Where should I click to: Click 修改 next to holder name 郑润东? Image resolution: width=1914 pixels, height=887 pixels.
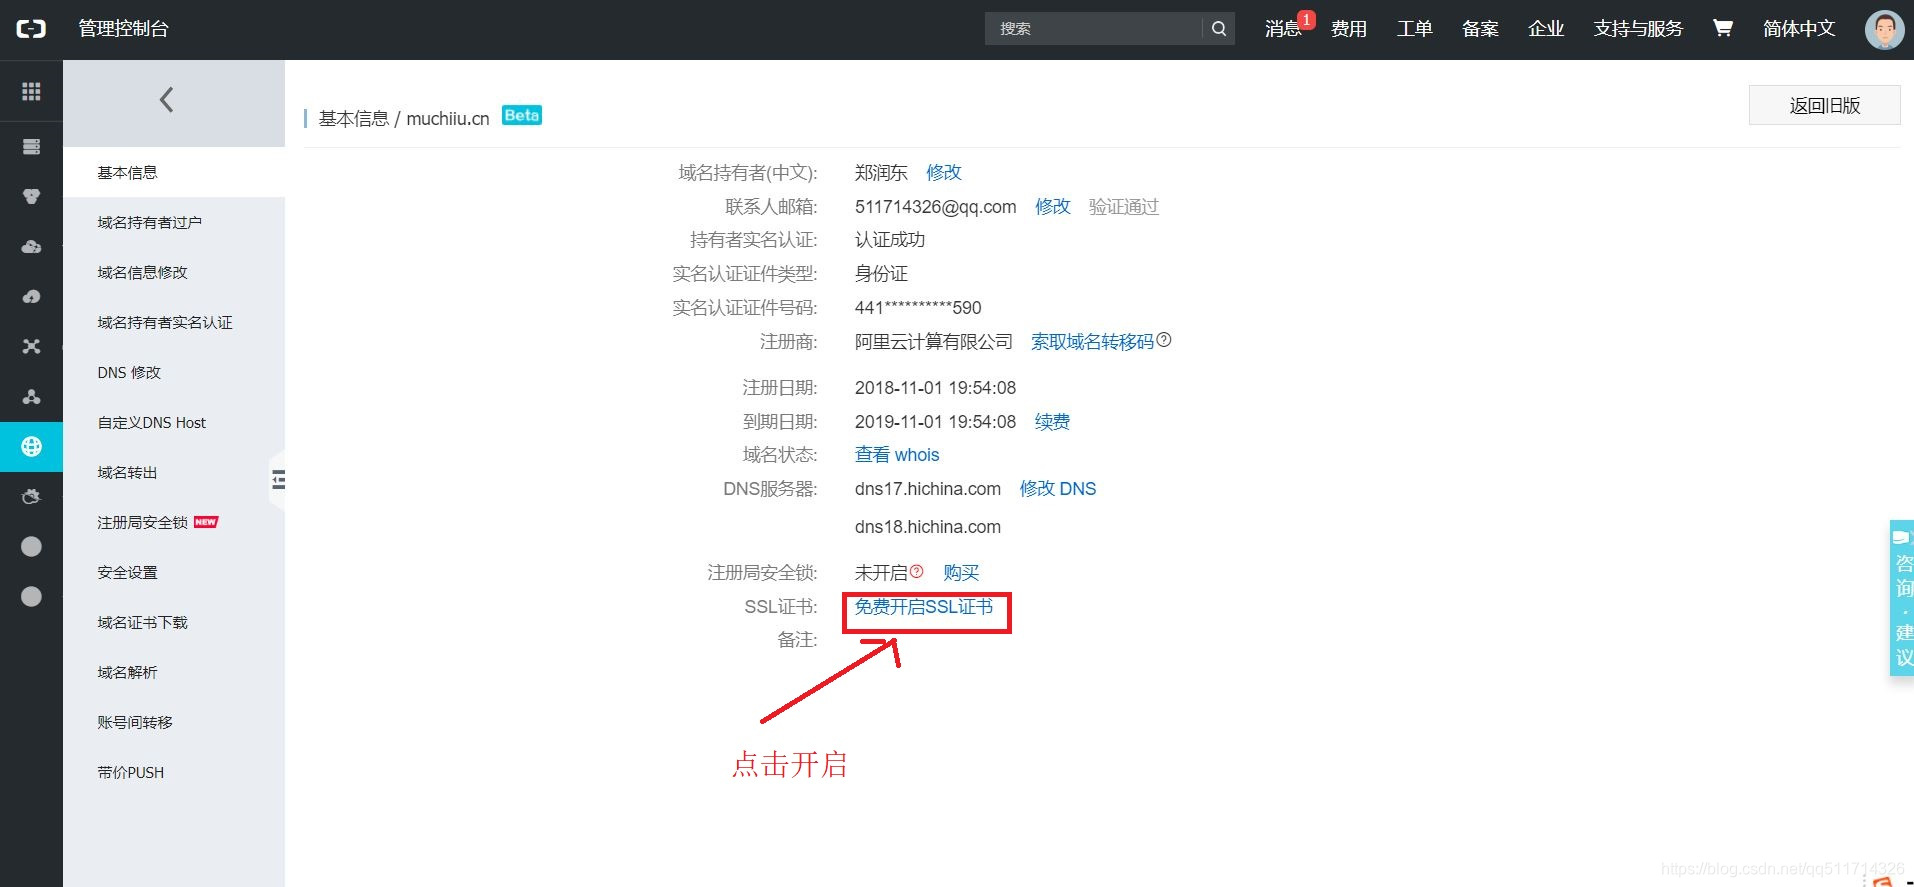pos(943,172)
